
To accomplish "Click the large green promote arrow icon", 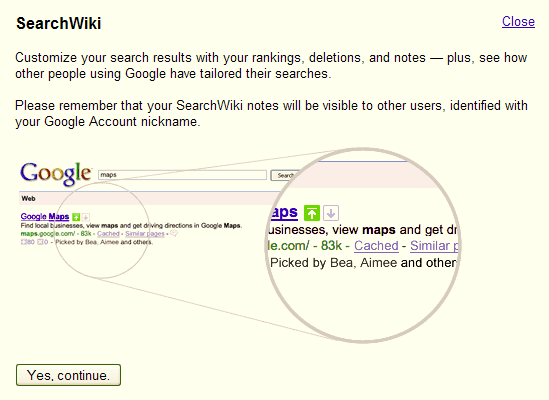I will point(312,213).
